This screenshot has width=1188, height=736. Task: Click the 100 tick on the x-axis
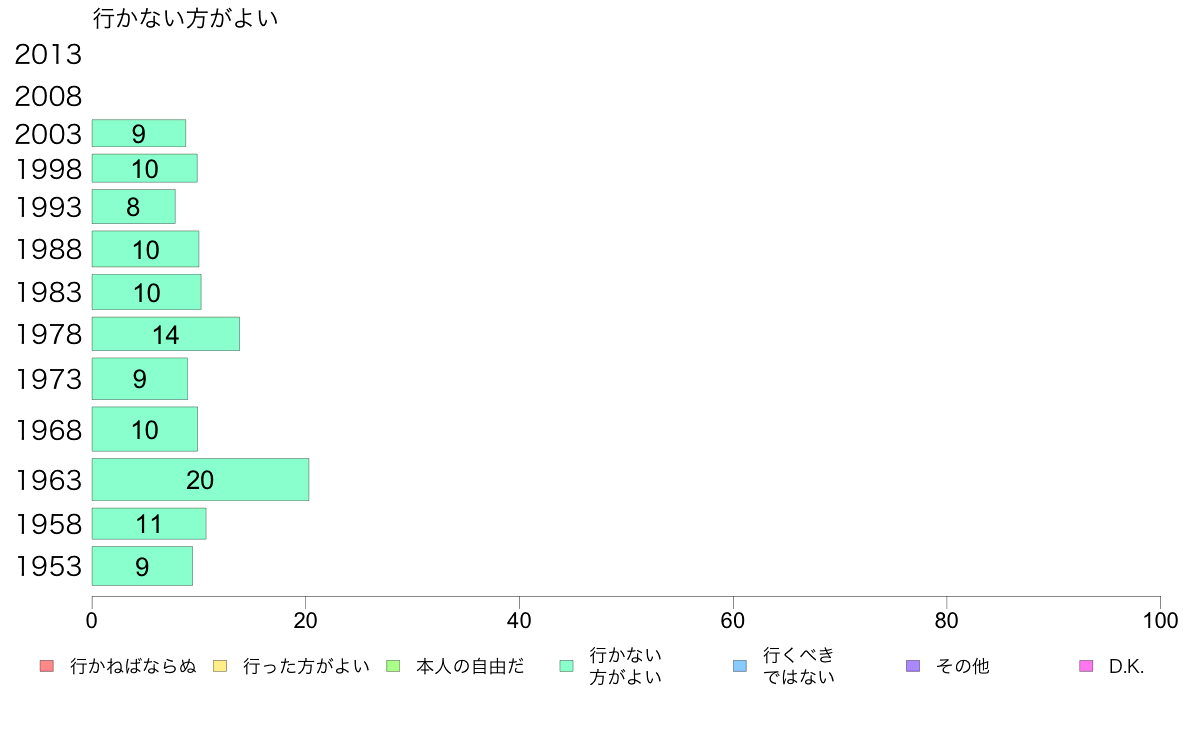click(x=1160, y=621)
